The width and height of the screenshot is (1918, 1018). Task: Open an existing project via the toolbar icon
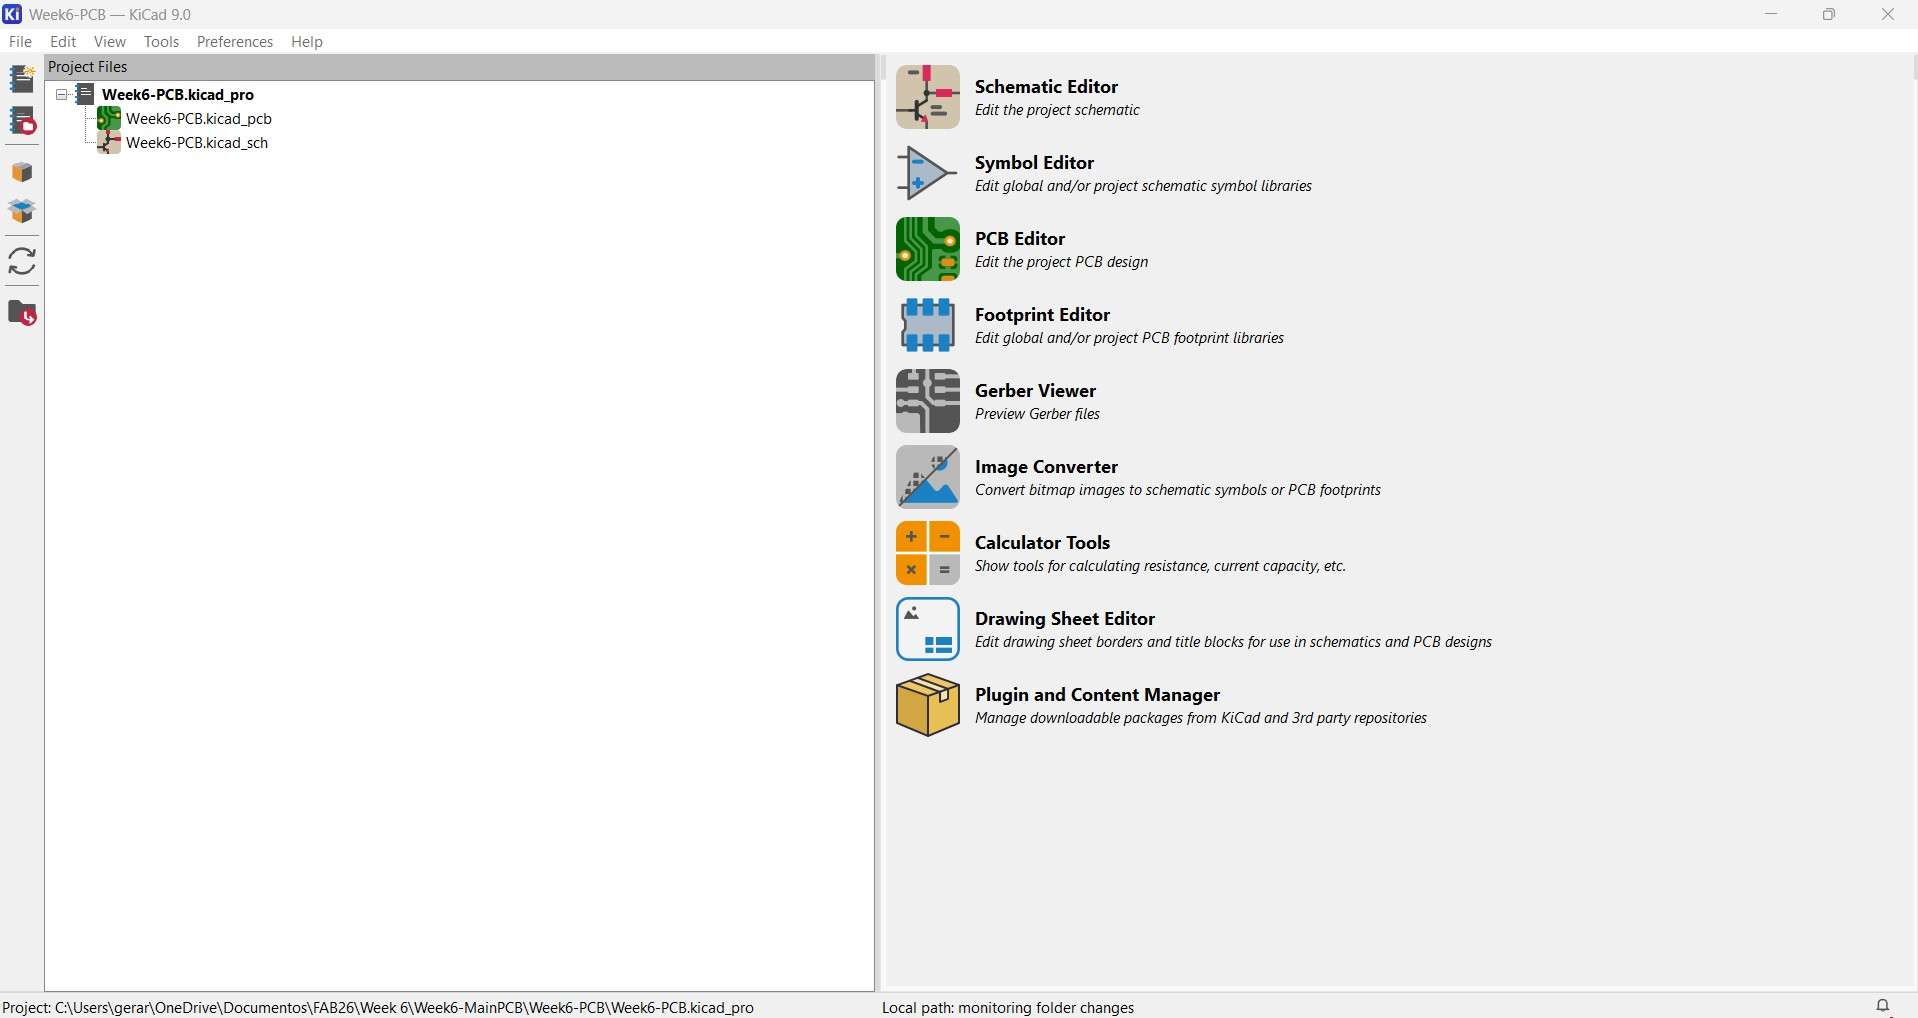22,123
